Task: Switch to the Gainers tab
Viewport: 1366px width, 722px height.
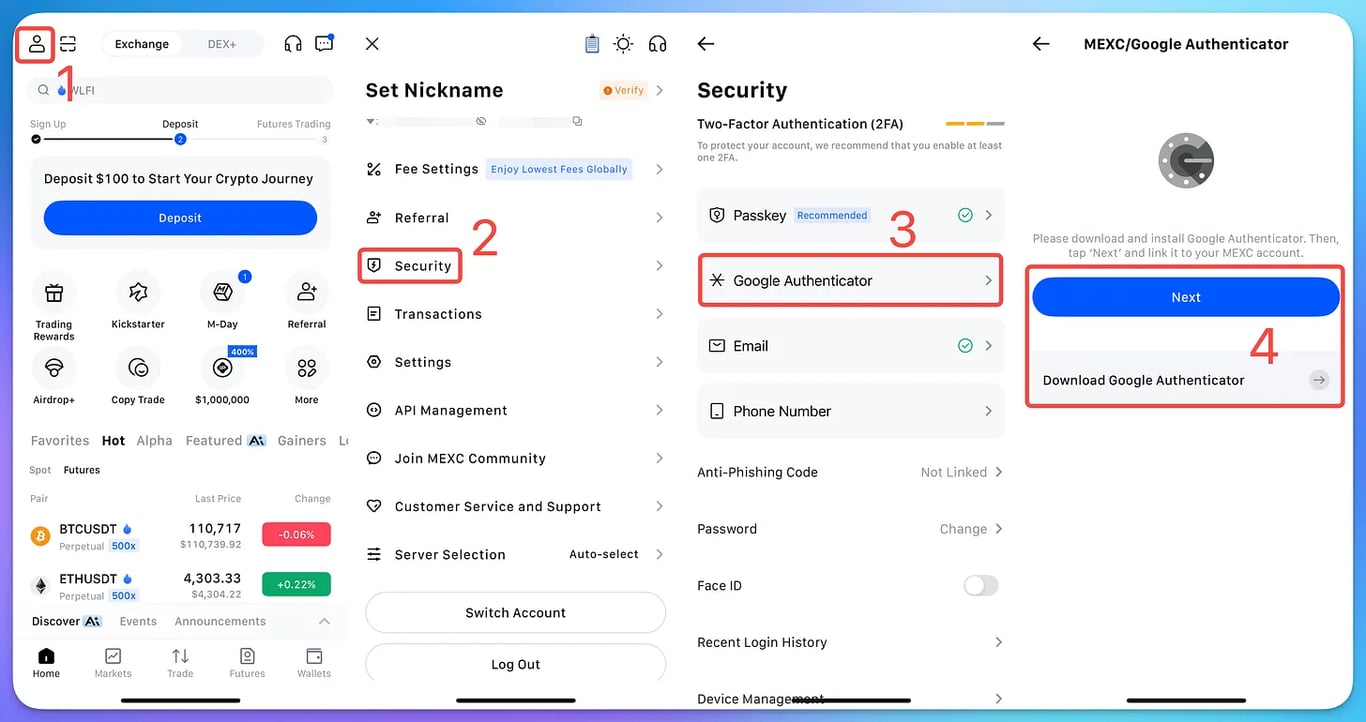Action: tap(302, 441)
